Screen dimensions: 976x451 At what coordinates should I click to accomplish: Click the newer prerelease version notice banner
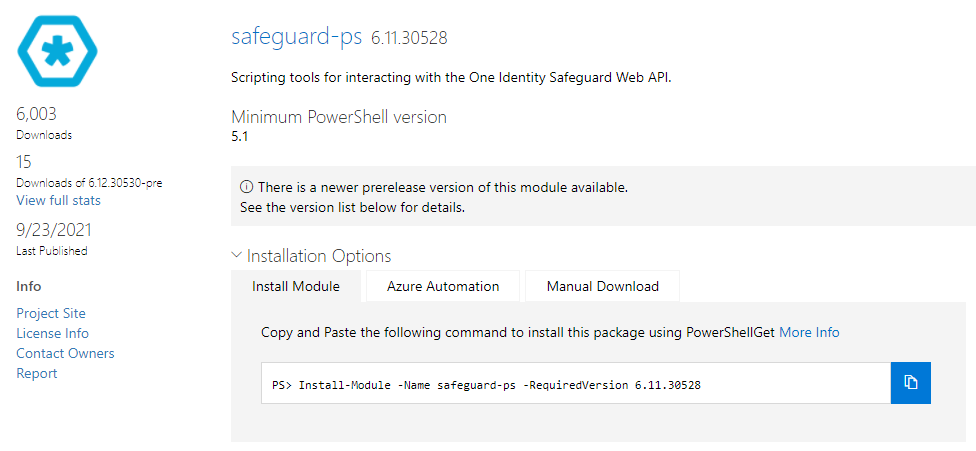tap(603, 196)
